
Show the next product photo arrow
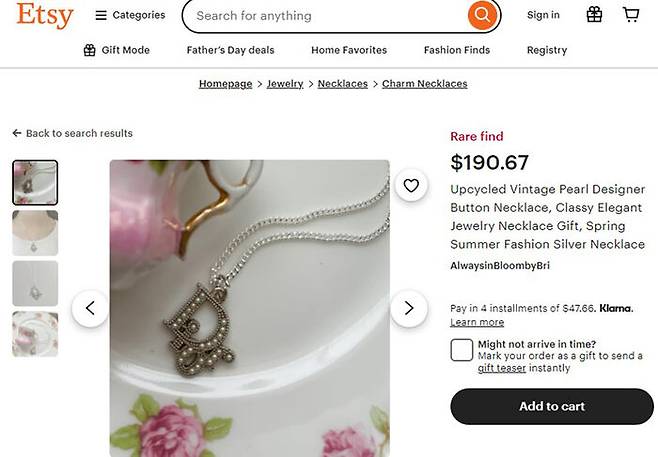click(408, 308)
